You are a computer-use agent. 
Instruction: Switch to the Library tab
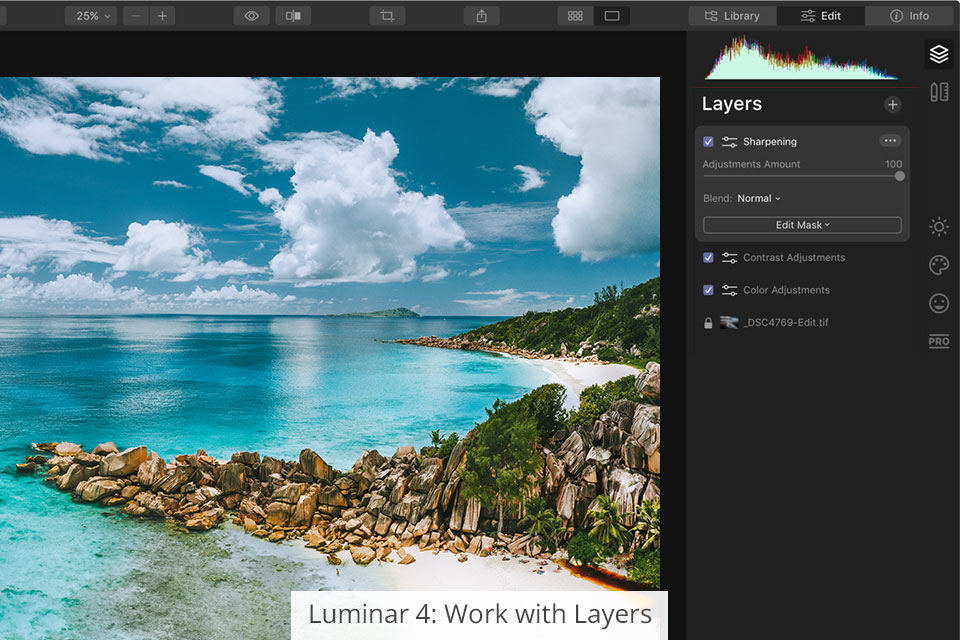pos(732,16)
